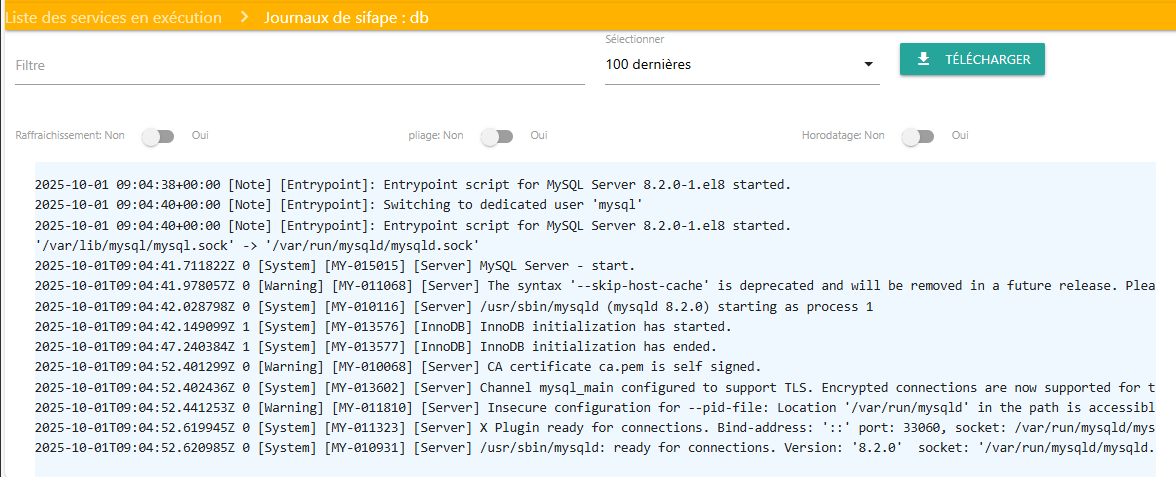Click 'Oui' next to the pliage switch
Image resolution: width=1176 pixels, height=477 pixels.
[539, 135]
